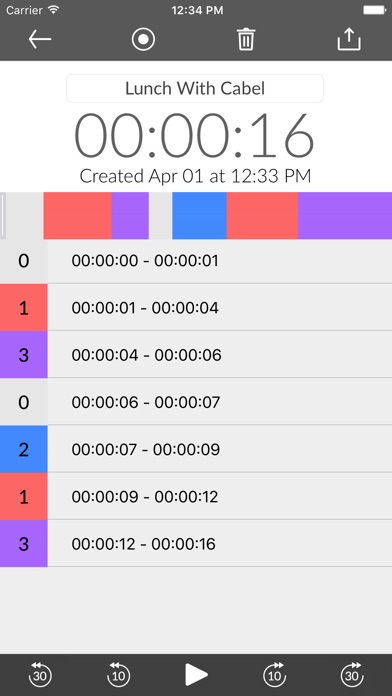Skip forward 30 seconds

pos(352,675)
